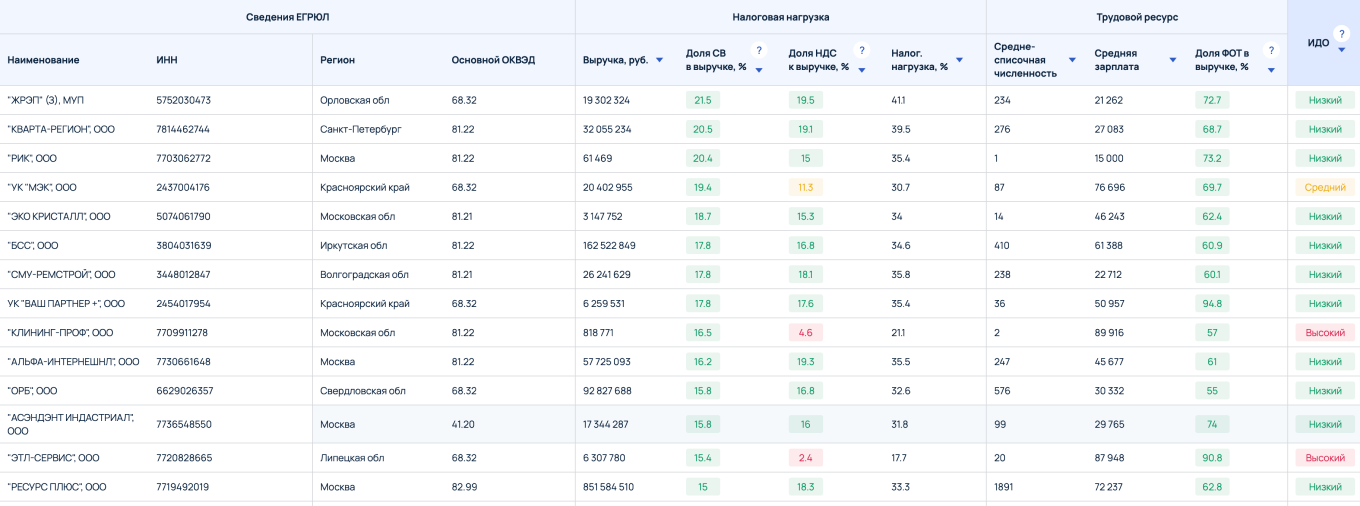Open help tooltip for Доля НДС к выручке
The height and width of the screenshot is (506, 1360).
[862, 51]
